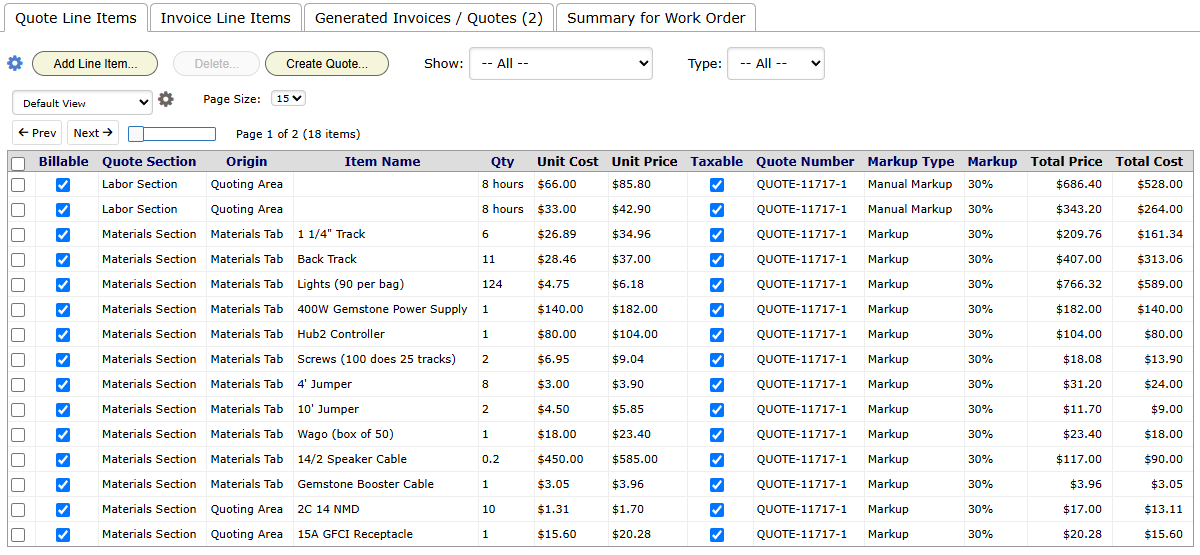
Task: Sort by the Qty column header
Action: click(x=503, y=162)
